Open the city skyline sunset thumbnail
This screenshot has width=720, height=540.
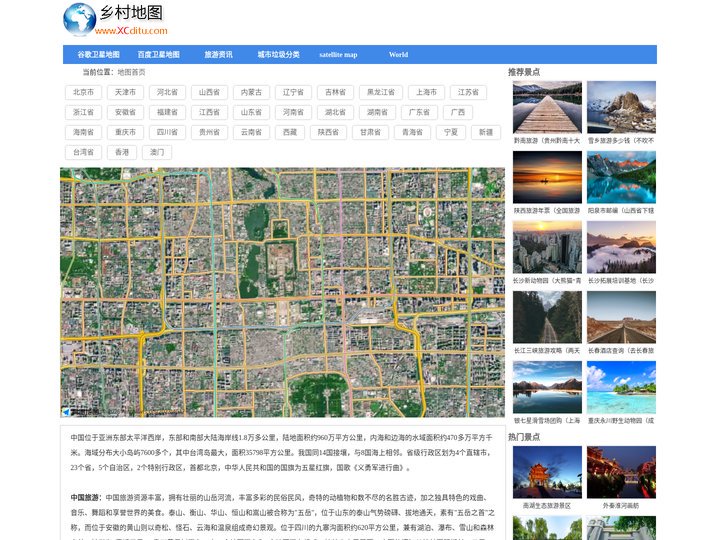pos(547,247)
